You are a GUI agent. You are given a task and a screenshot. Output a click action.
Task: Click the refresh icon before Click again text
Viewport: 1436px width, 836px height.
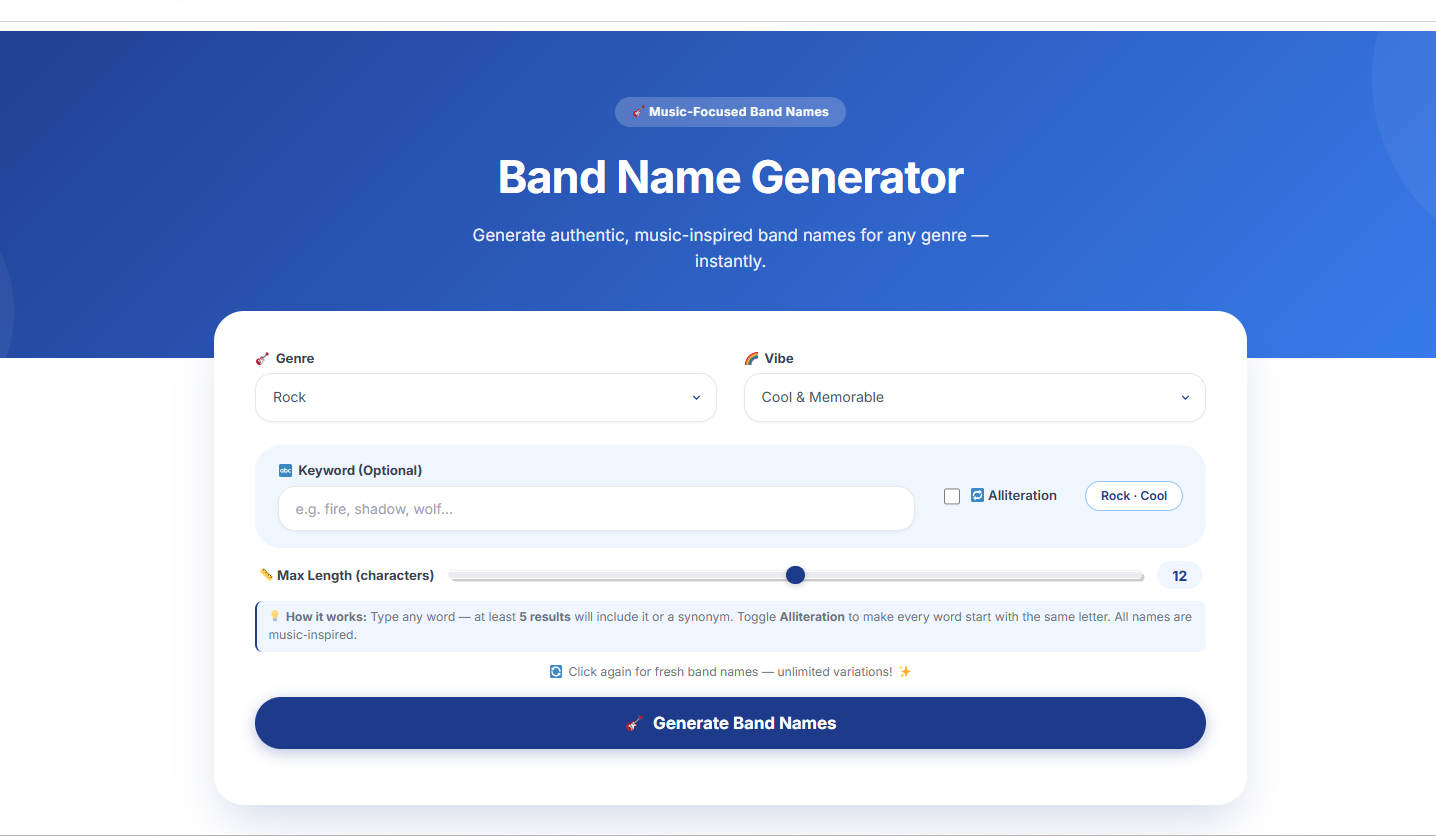[x=556, y=671]
